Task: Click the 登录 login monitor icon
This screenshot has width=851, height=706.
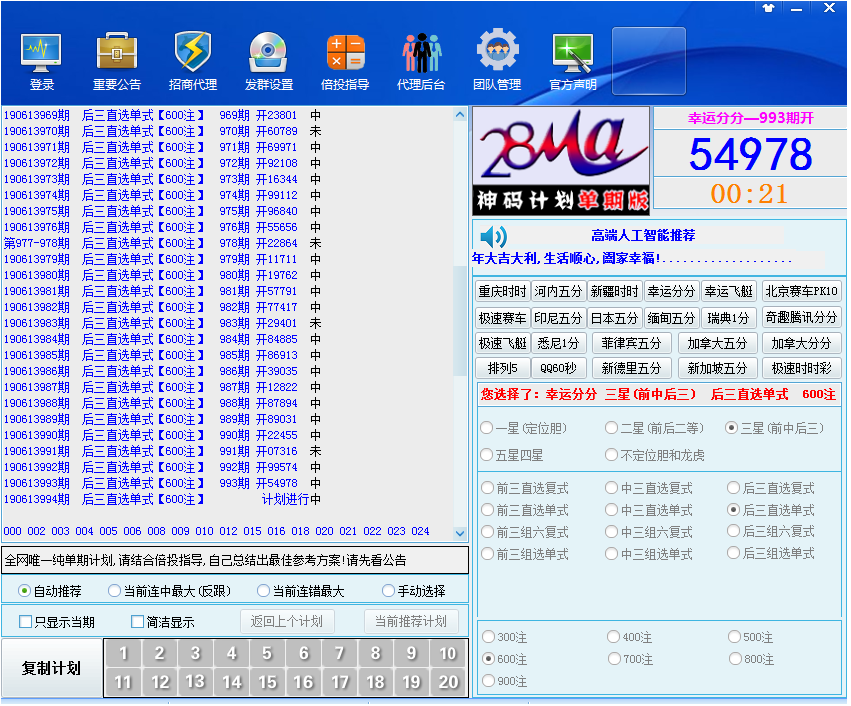Action: pyautogui.click(x=41, y=52)
